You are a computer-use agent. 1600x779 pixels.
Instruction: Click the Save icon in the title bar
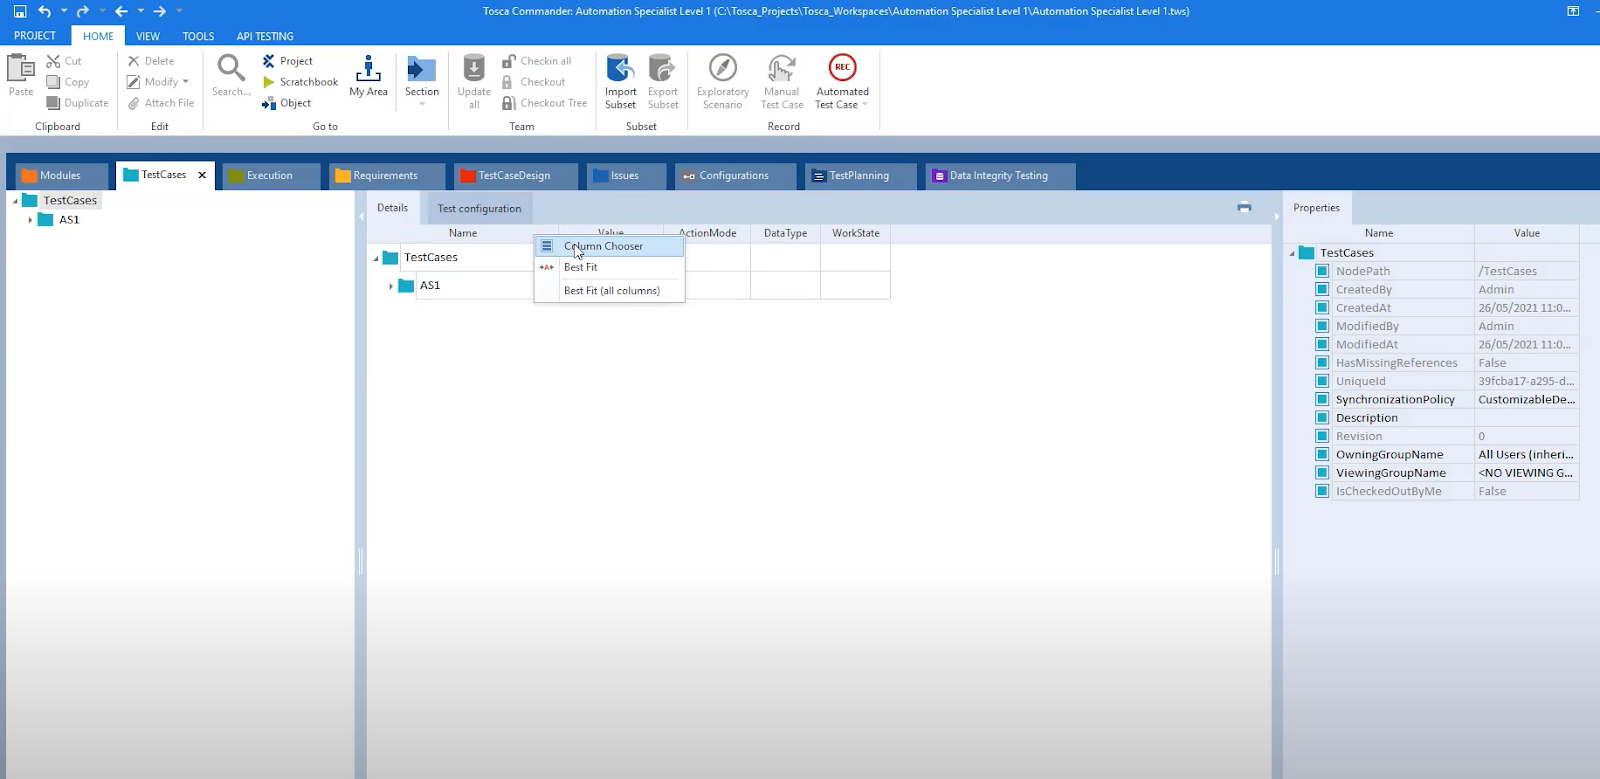point(20,11)
